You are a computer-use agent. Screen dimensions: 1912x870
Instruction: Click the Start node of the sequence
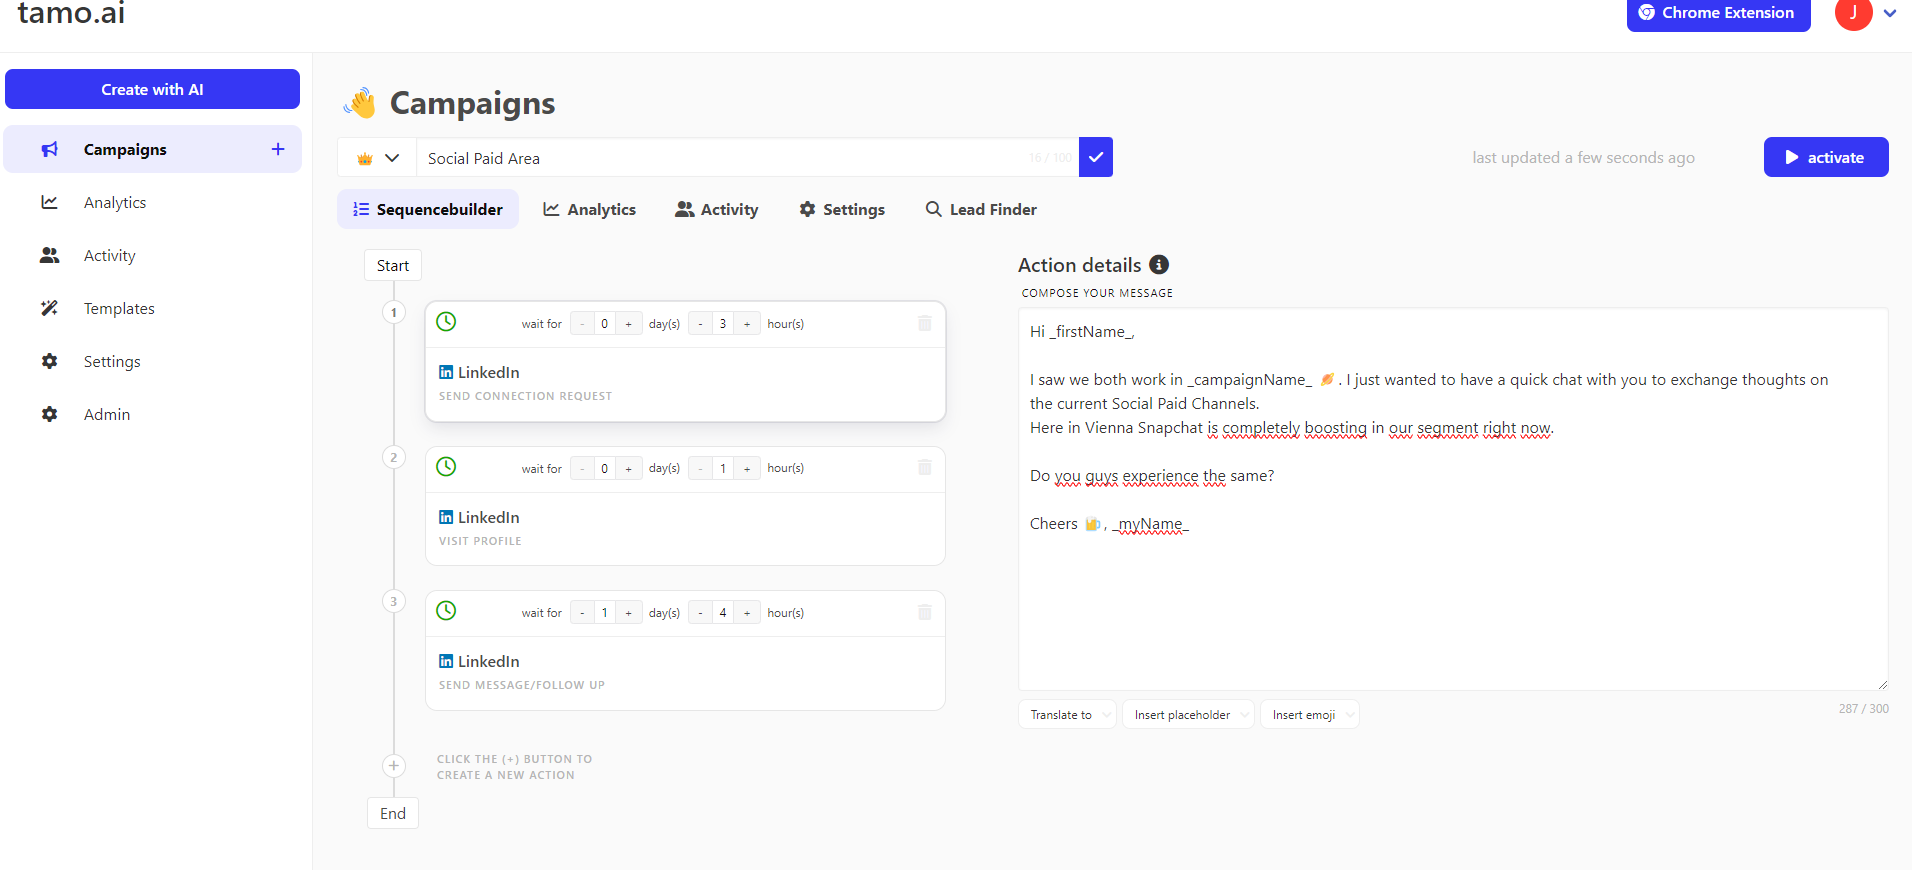coord(393,265)
